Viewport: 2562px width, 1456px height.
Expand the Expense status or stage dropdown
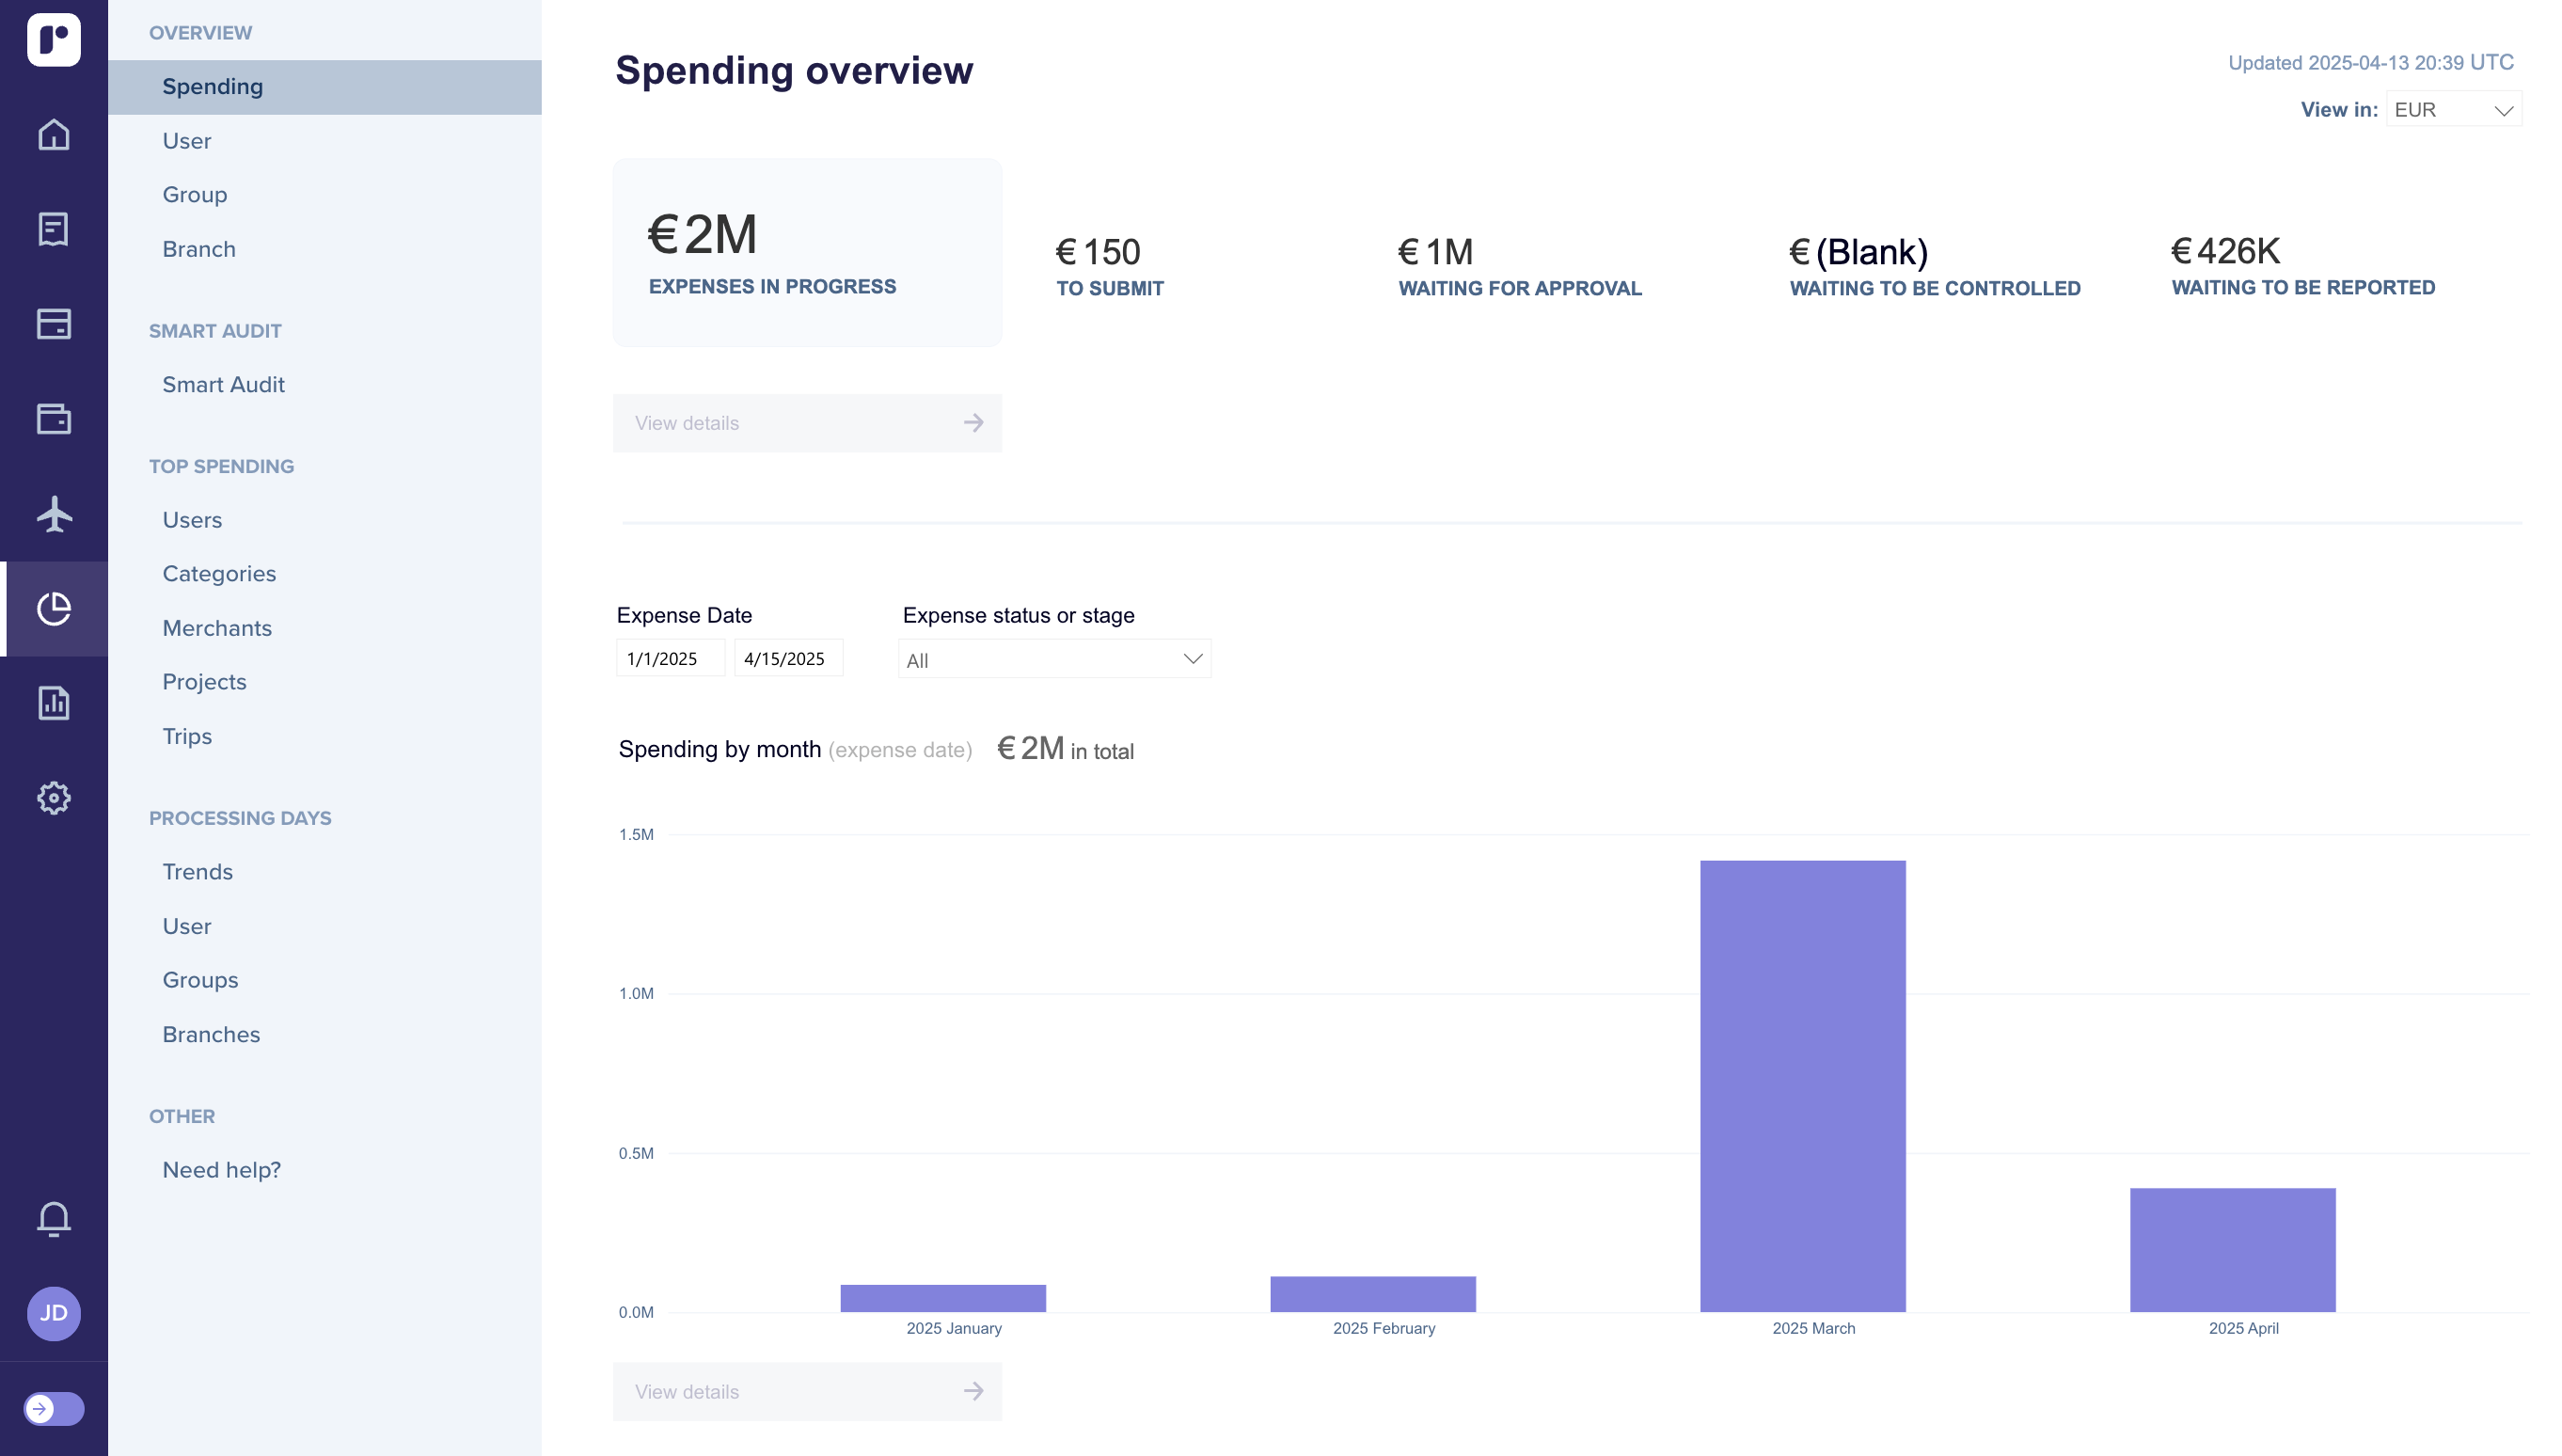click(x=1054, y=659)
